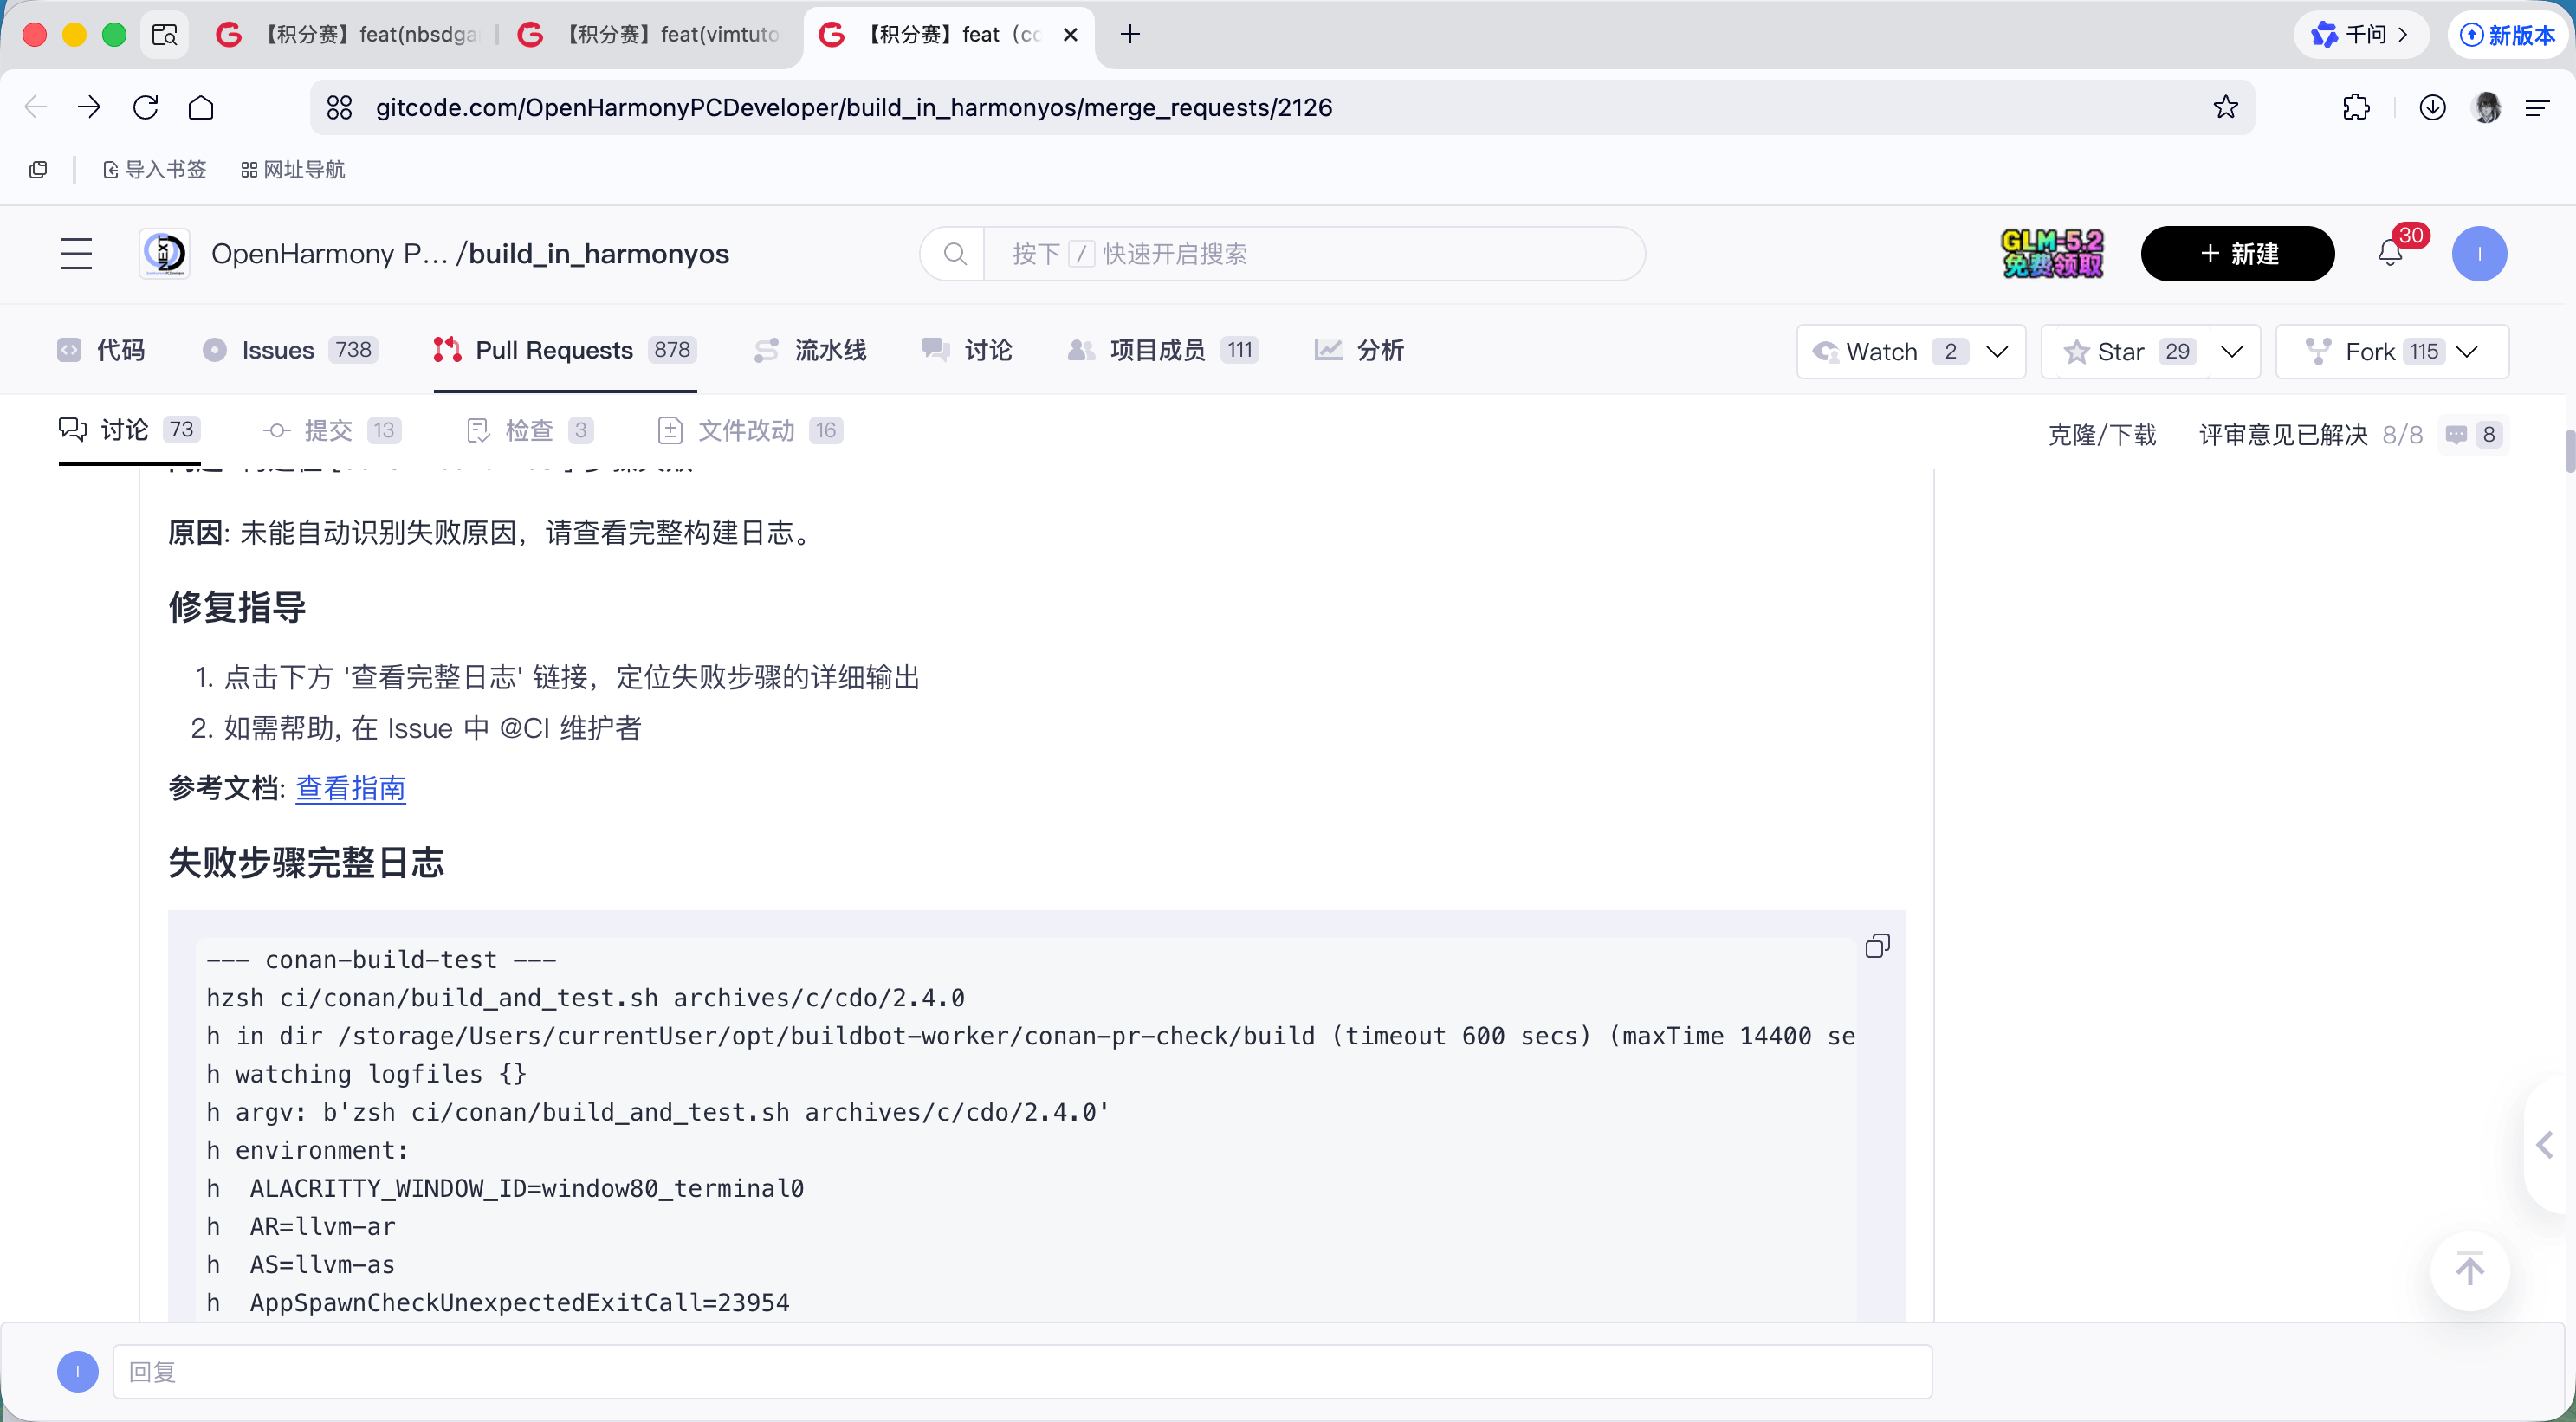This screenshot has width=2576, height=1422.
Task: Open the Pull Requests tab
Action: click(565, 350)
